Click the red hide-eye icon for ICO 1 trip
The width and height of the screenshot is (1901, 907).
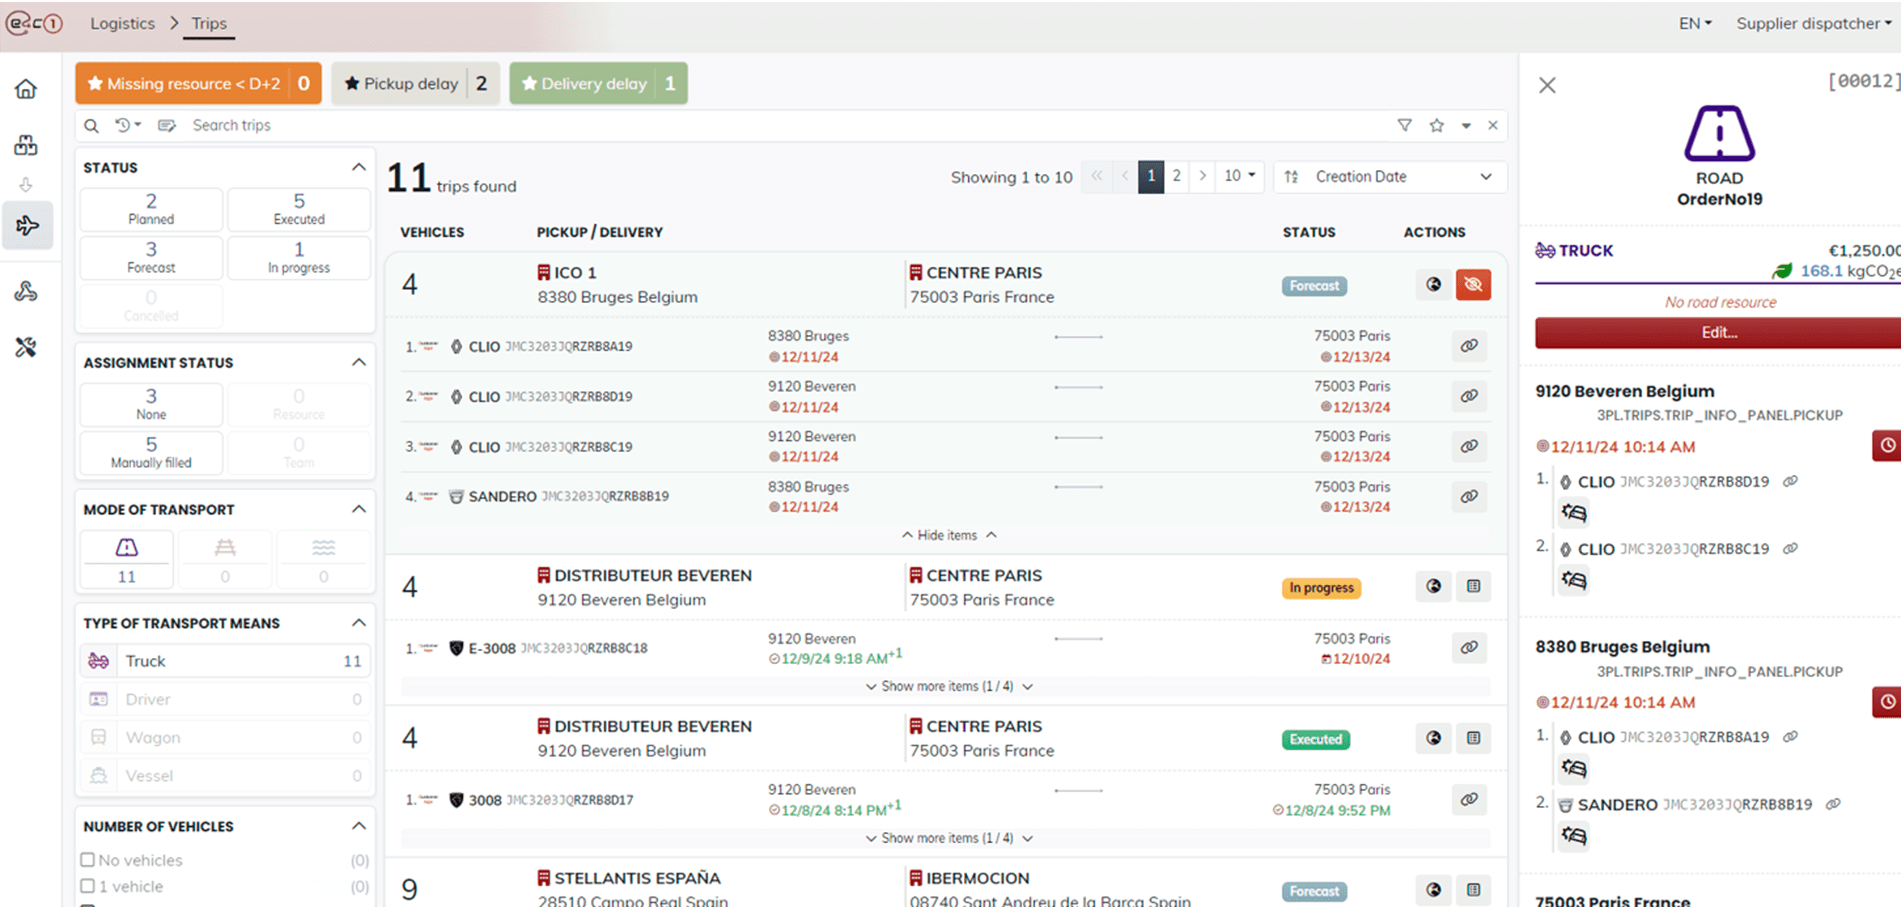click(x=1473, y=285)
